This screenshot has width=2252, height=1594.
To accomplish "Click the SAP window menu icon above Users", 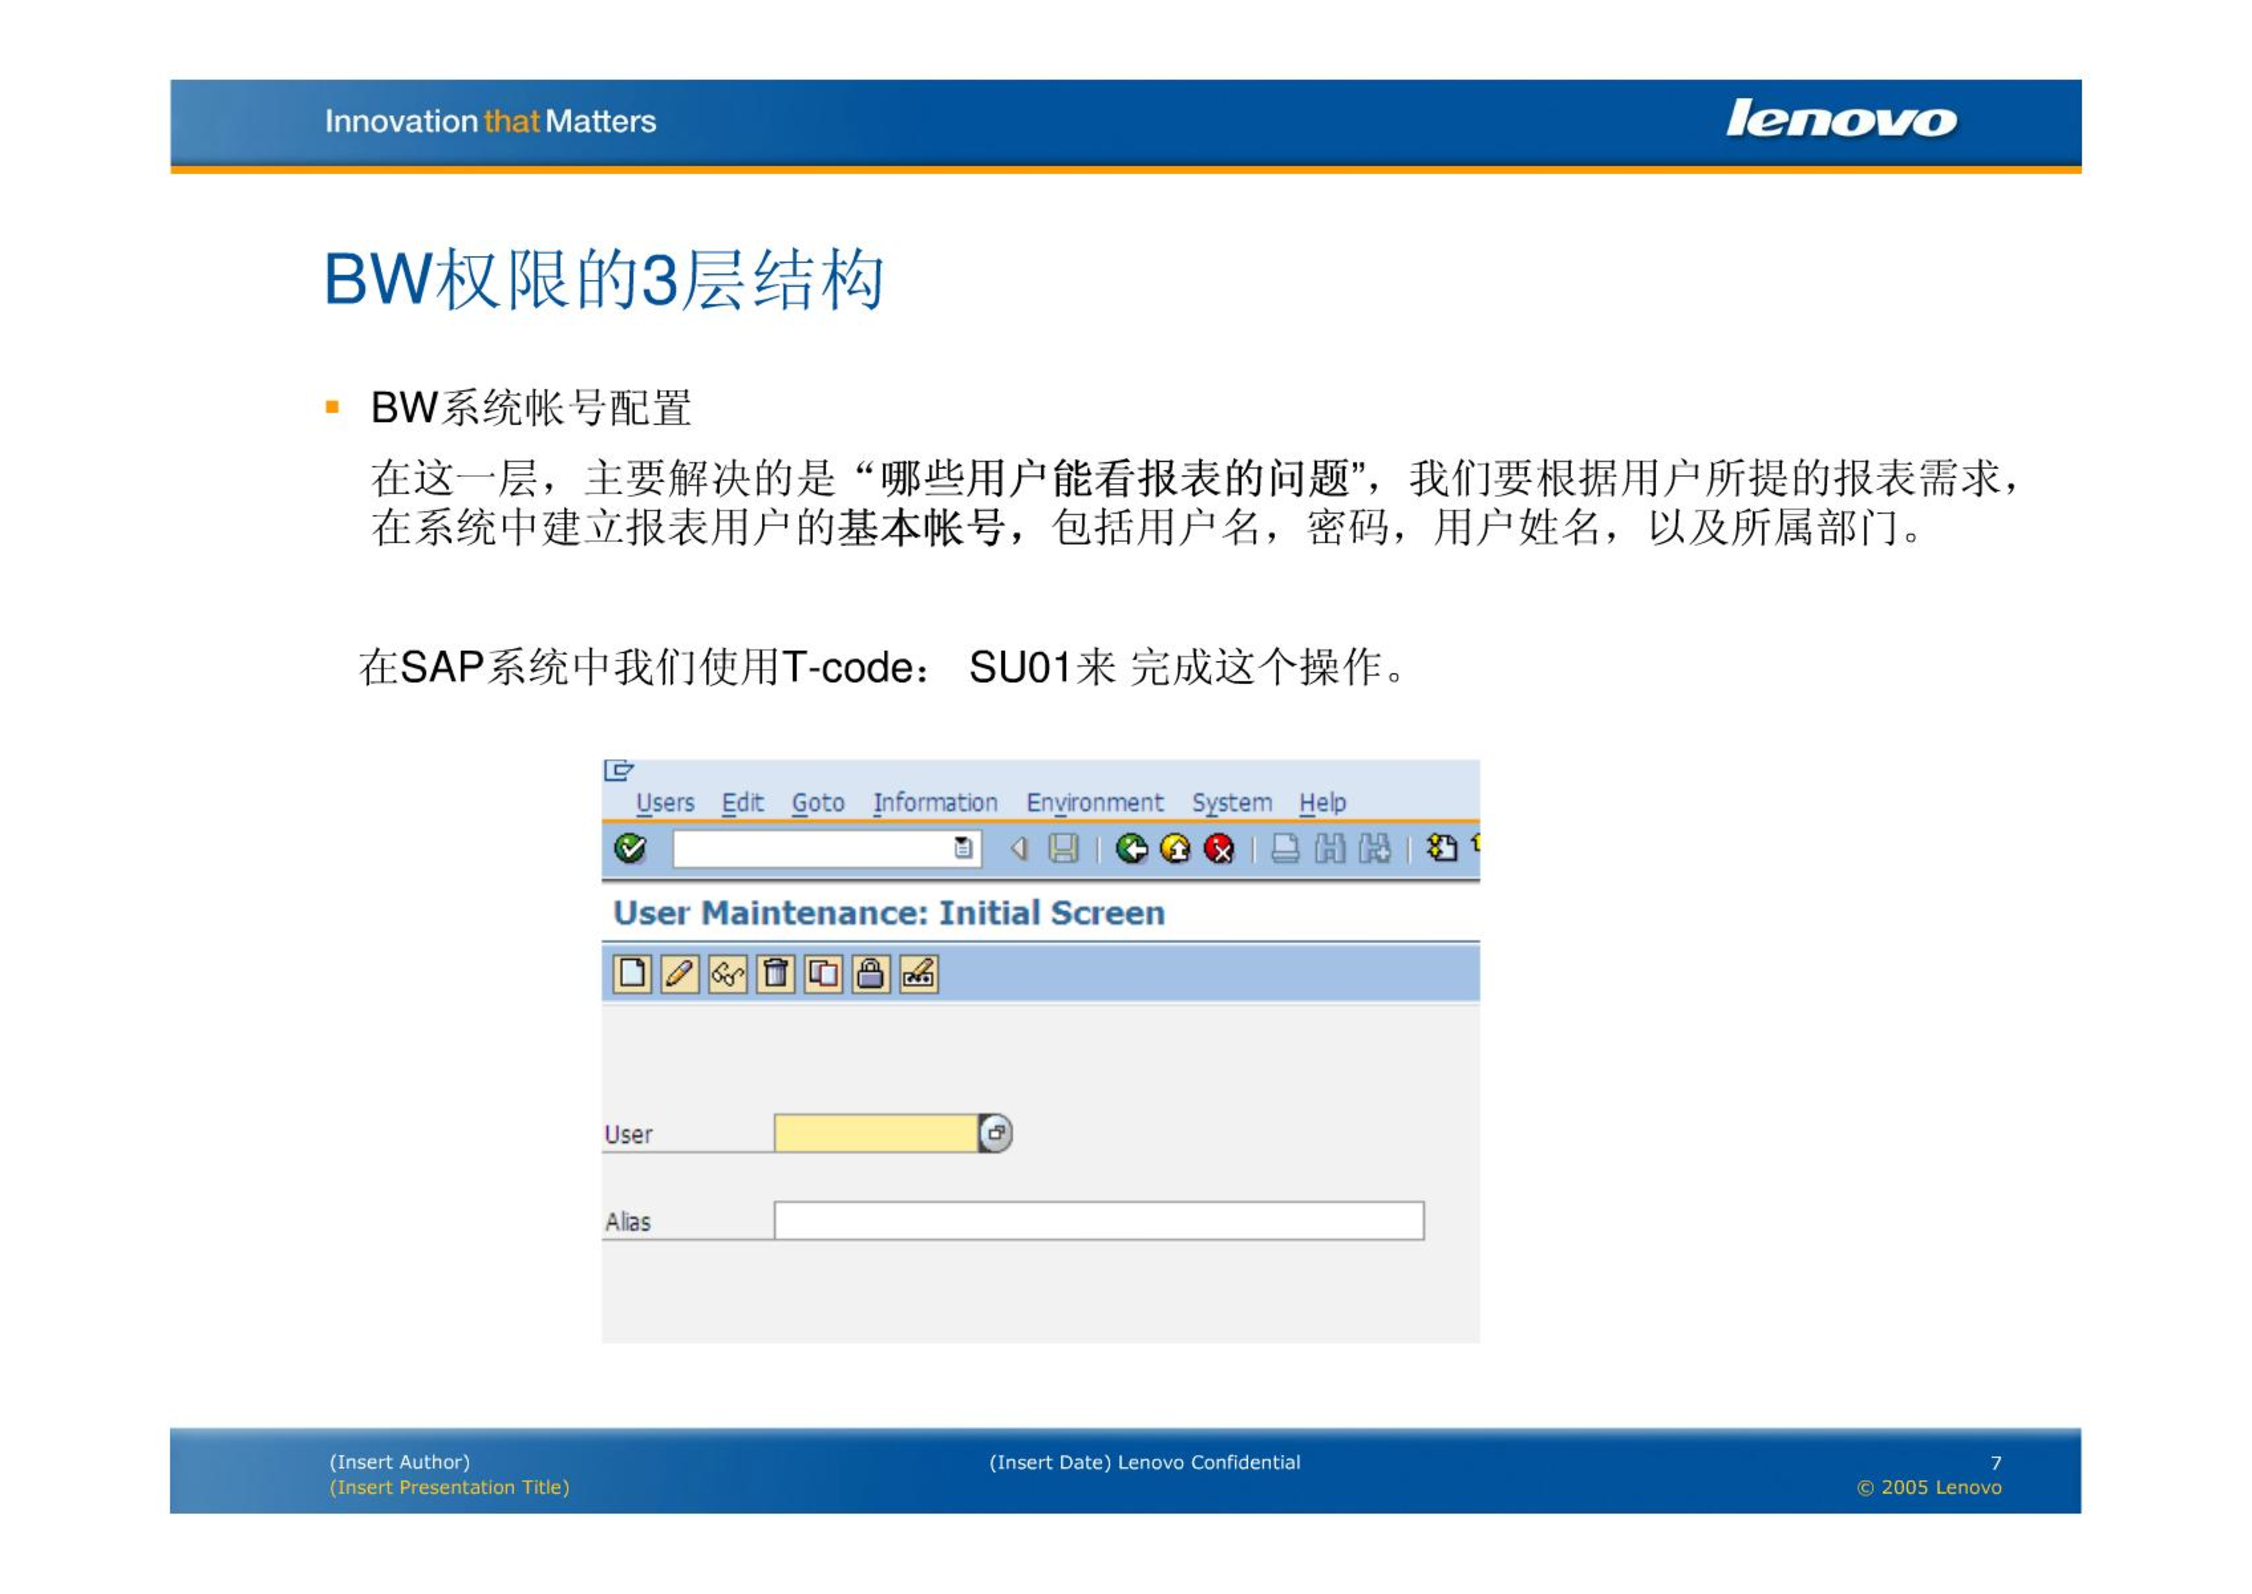I will [x=619, y=770].
